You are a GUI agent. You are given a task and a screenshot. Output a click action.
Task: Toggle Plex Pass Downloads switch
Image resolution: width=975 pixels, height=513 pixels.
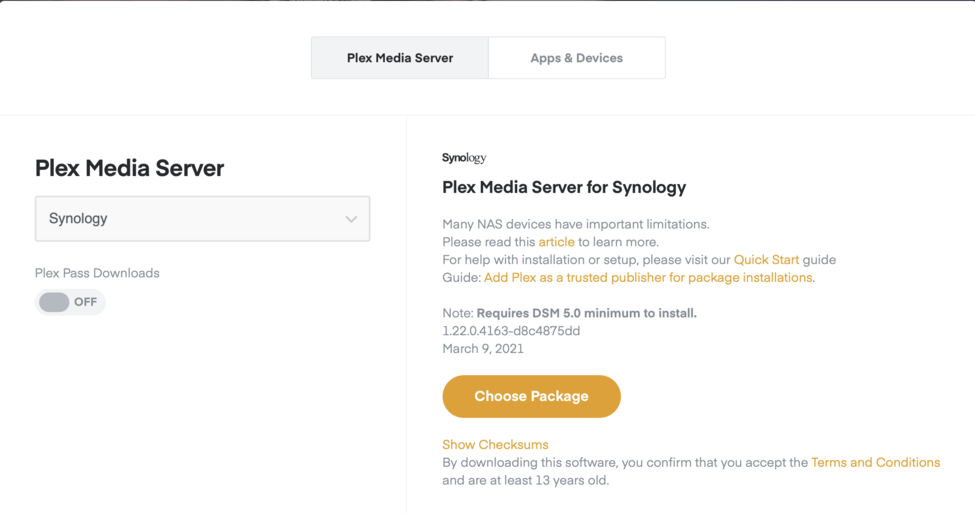click(x=56, y=302)
